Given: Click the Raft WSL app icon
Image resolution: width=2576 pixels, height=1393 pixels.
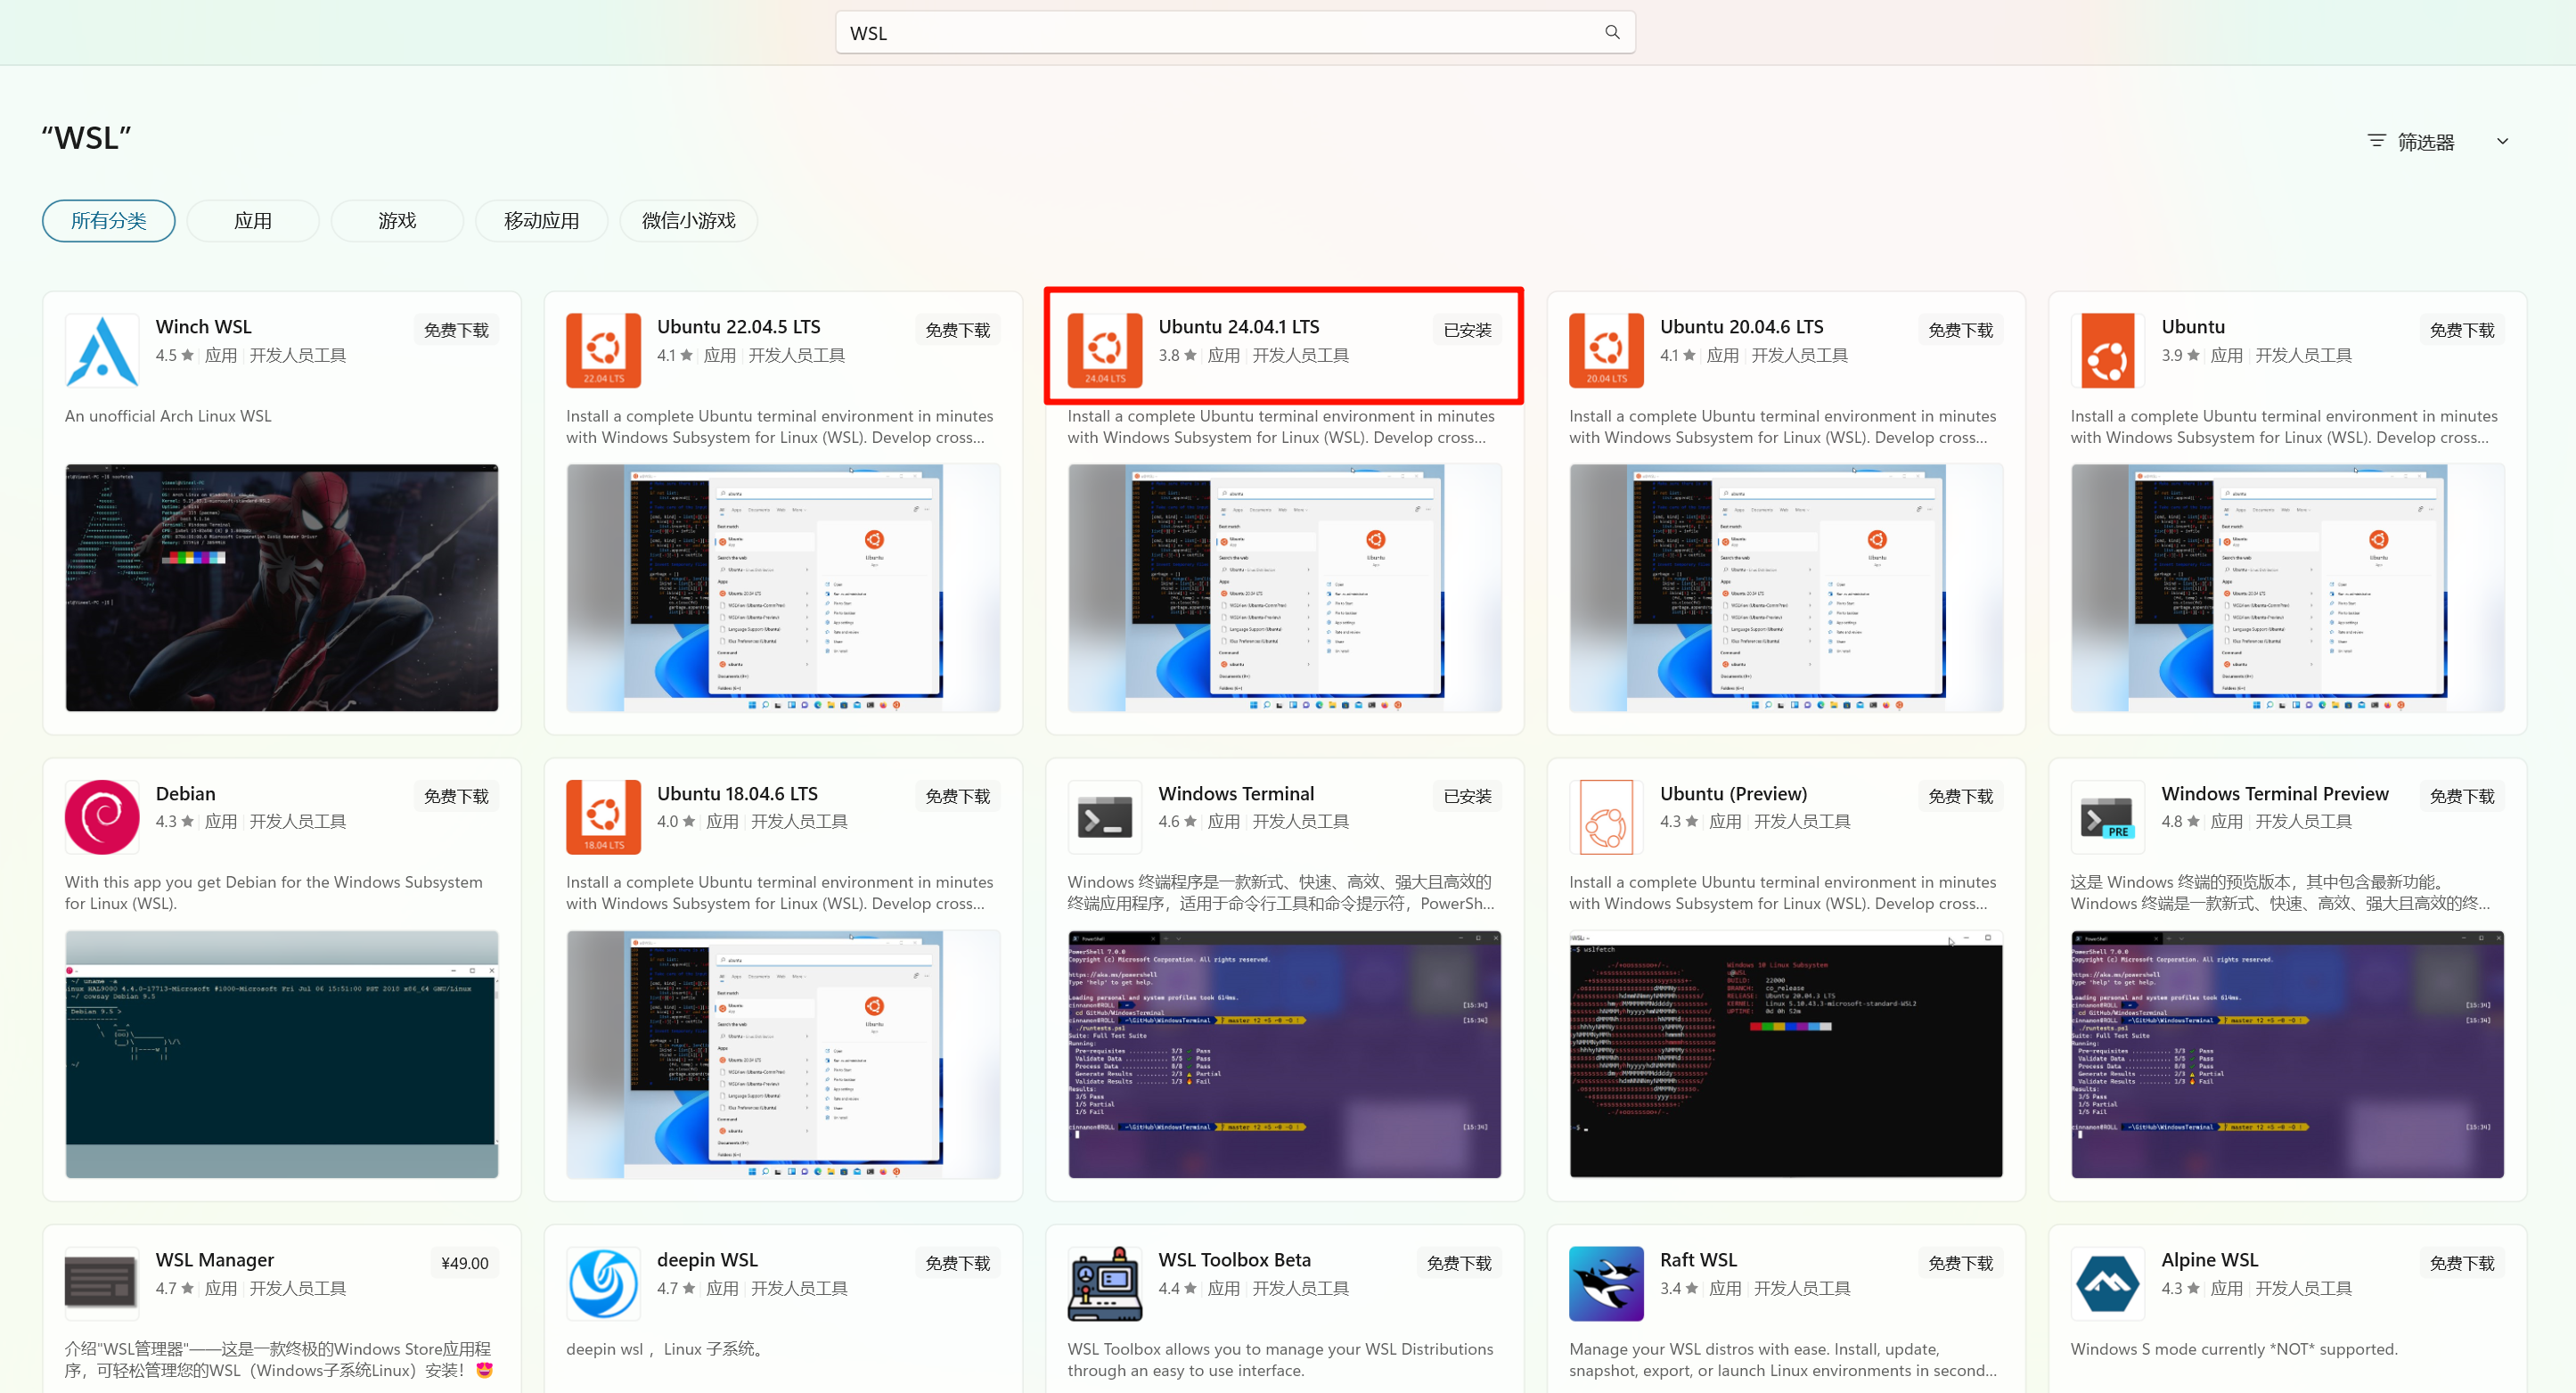Looking at the screenshot, I should click(1605, 1283).
